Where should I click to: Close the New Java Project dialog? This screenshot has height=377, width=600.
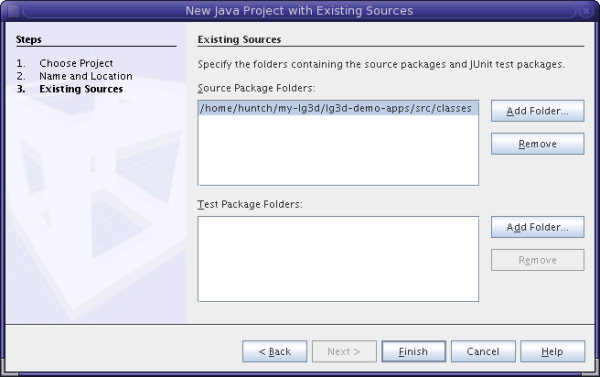pyautogui.click(x=586, y=11)
